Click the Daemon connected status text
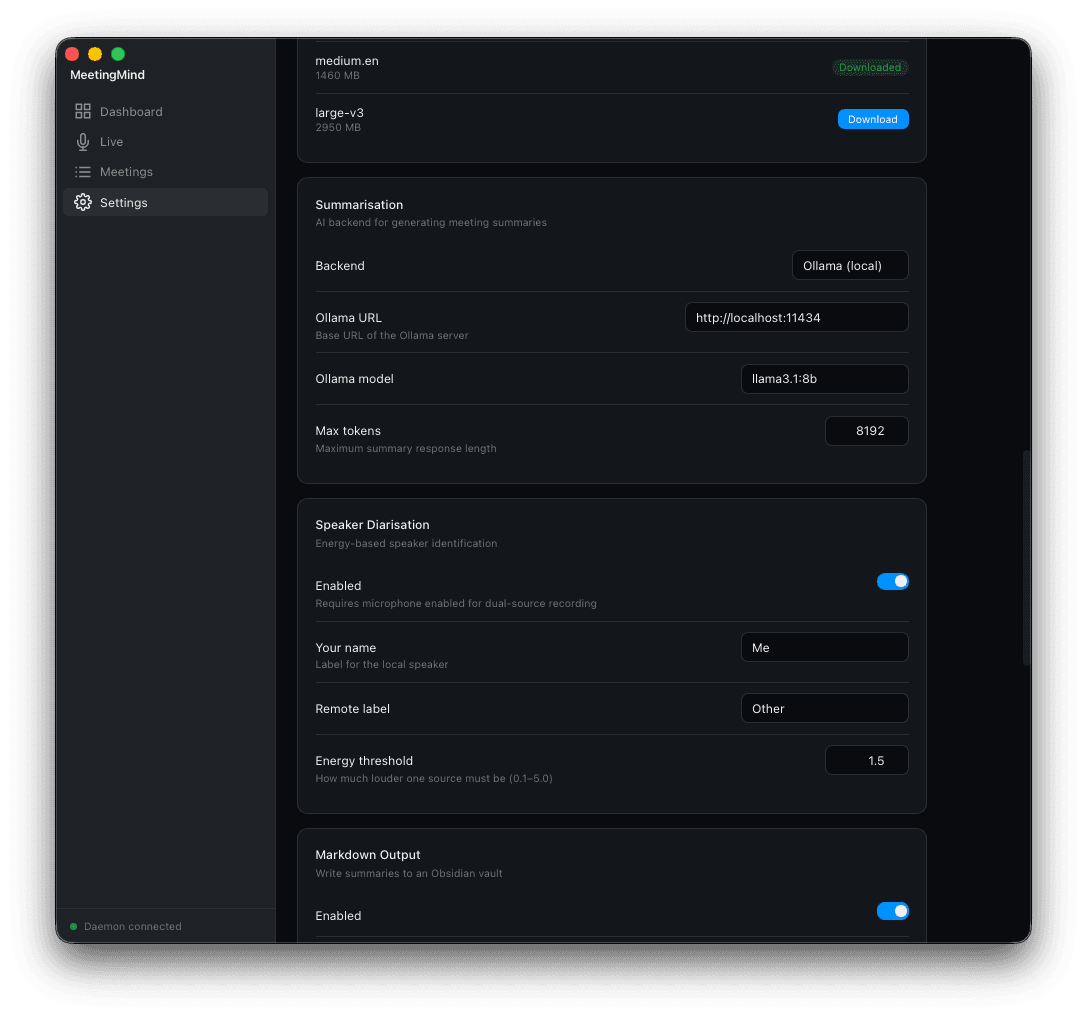This screenshot has height=1017, width=1087. (132, 926)
